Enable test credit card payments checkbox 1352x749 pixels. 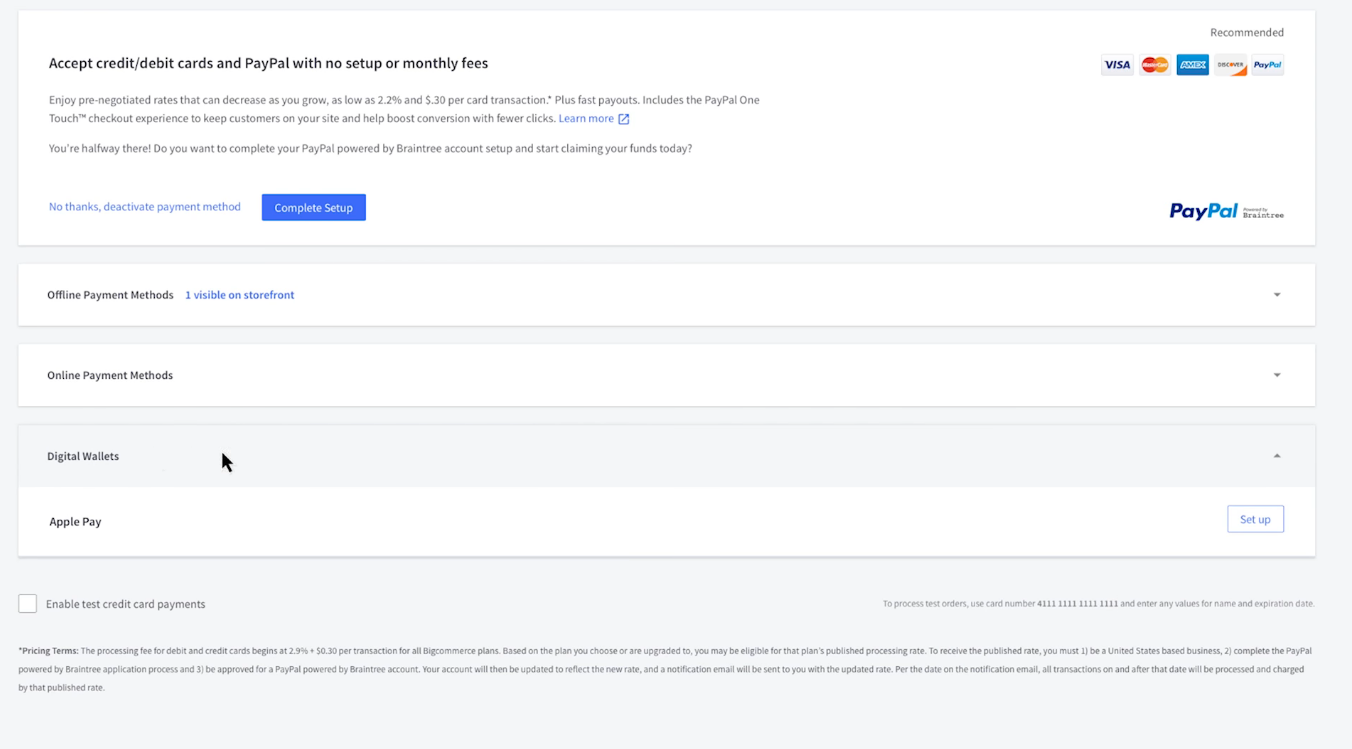click(28, 604)
